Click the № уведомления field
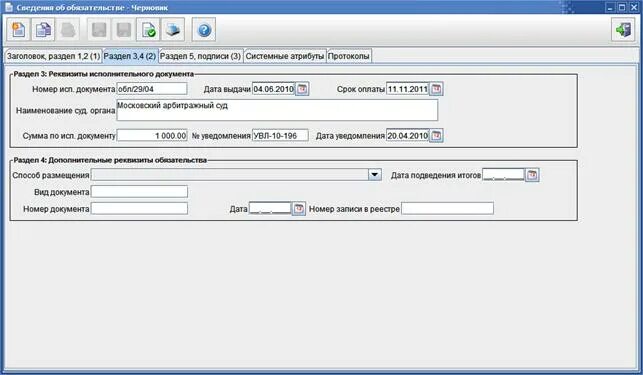The width and height of the screenshot is (643, 375). [280, 135]
